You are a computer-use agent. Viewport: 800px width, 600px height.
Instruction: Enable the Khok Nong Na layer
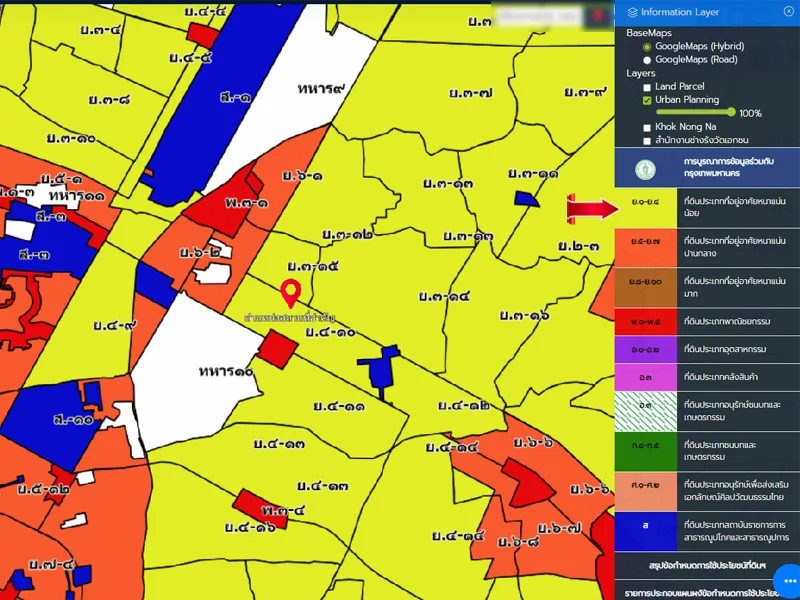coord(647,128)
